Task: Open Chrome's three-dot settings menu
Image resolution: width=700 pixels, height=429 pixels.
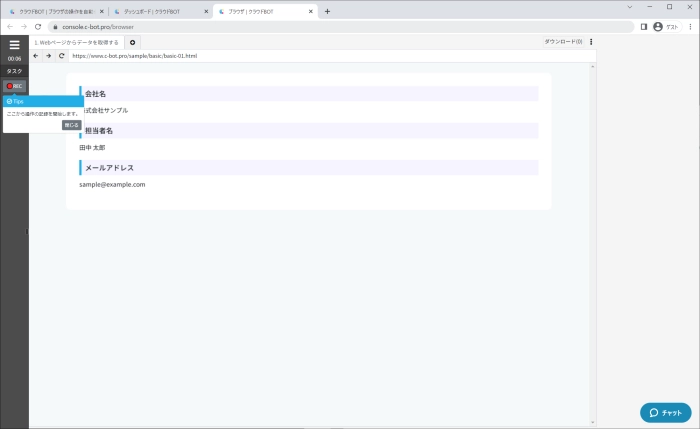Action: (x=690, y=27)
